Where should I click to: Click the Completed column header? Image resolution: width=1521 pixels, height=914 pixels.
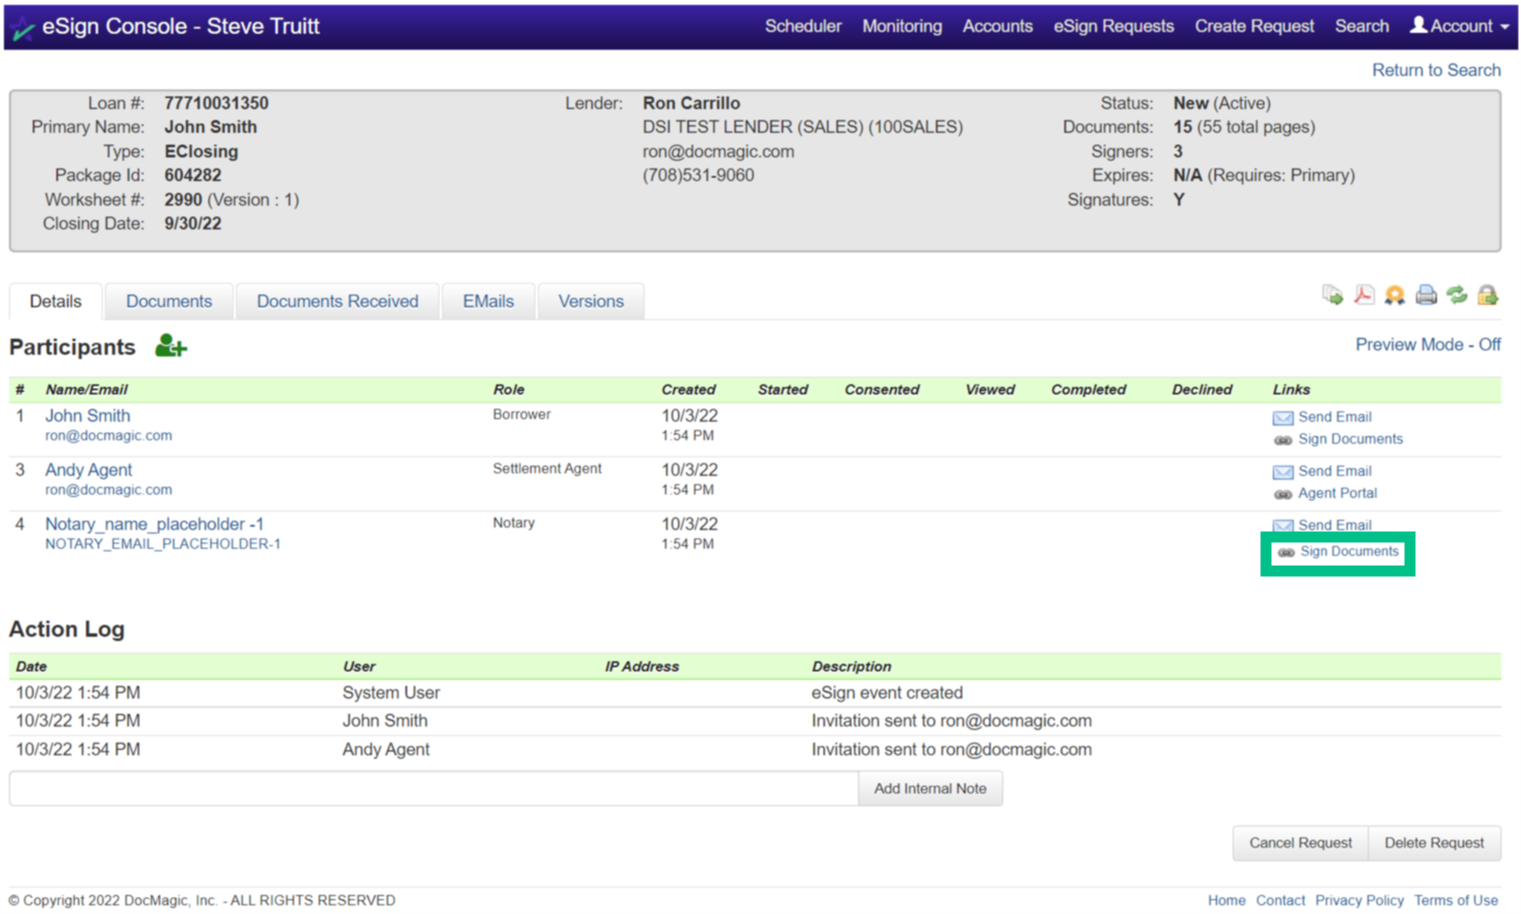(1088, 389)
